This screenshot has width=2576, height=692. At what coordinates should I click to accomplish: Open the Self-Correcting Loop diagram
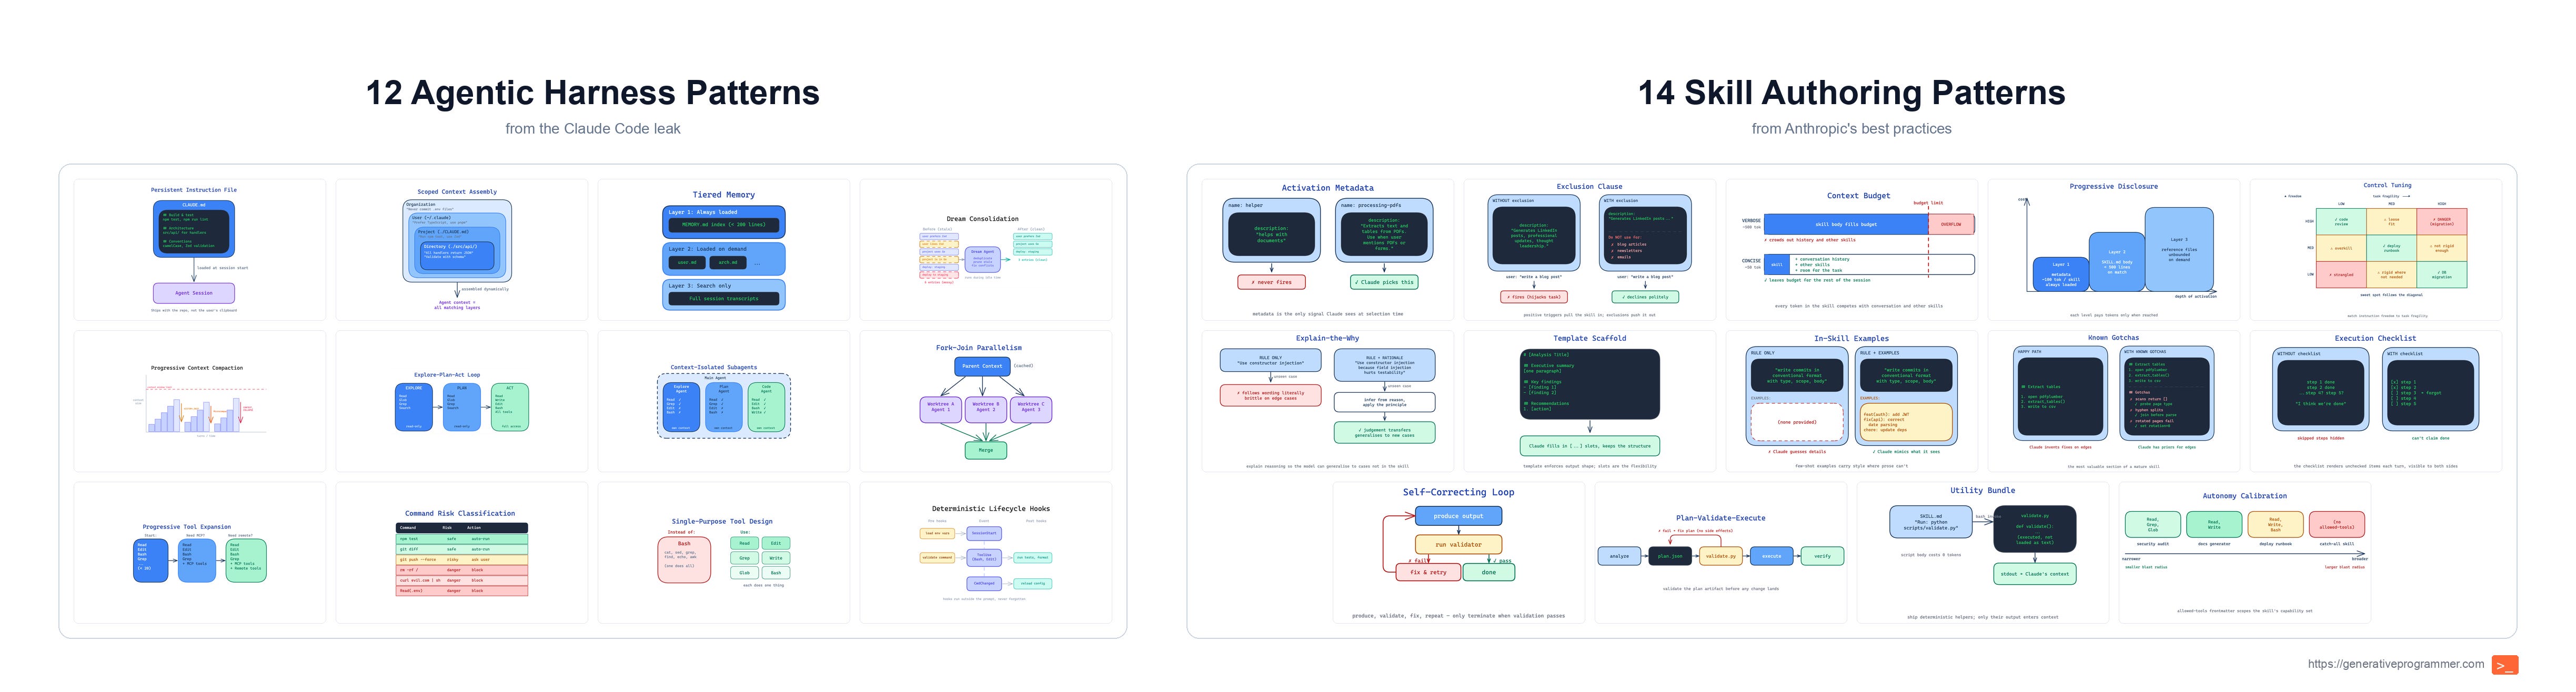click(1458, 553)
